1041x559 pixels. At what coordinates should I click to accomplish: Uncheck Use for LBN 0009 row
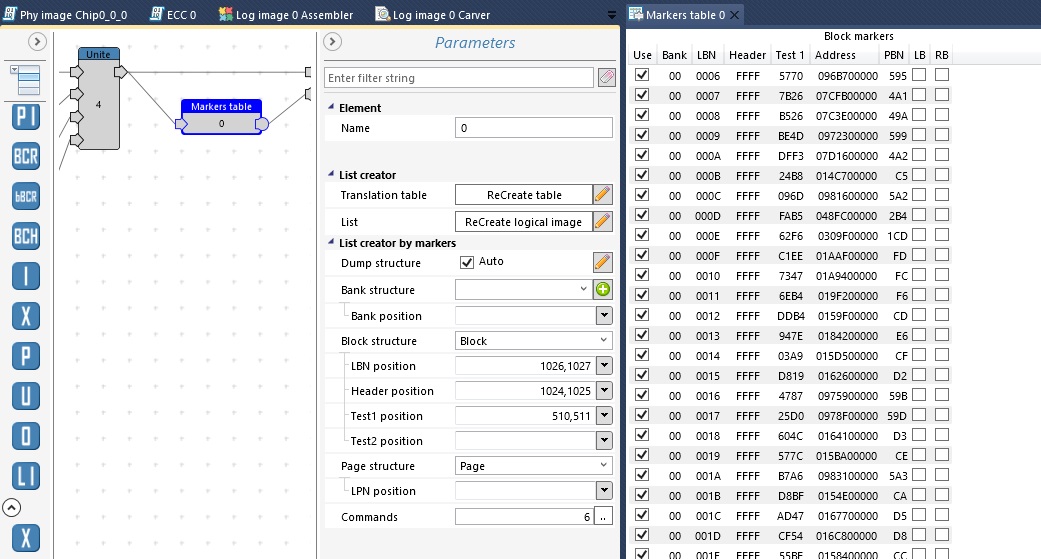642,135
